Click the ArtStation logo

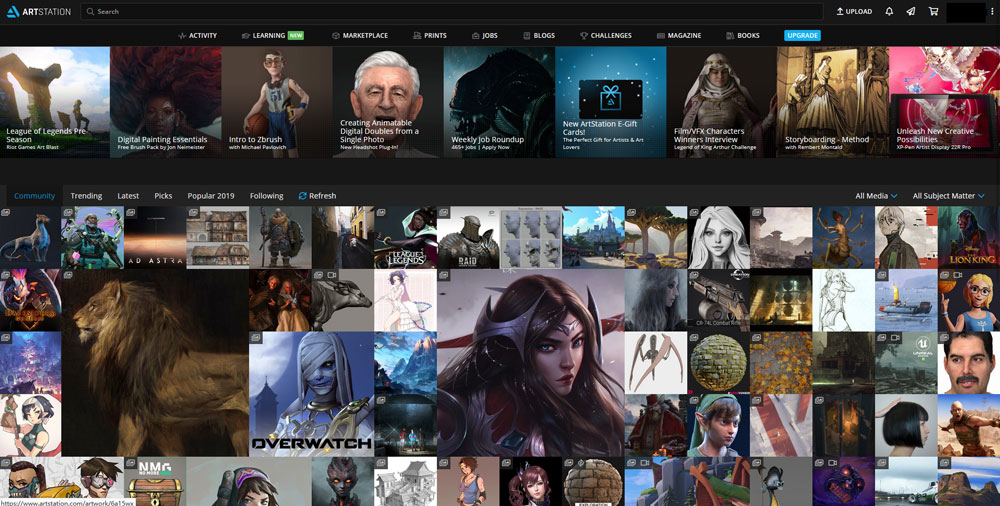(38, 11)
